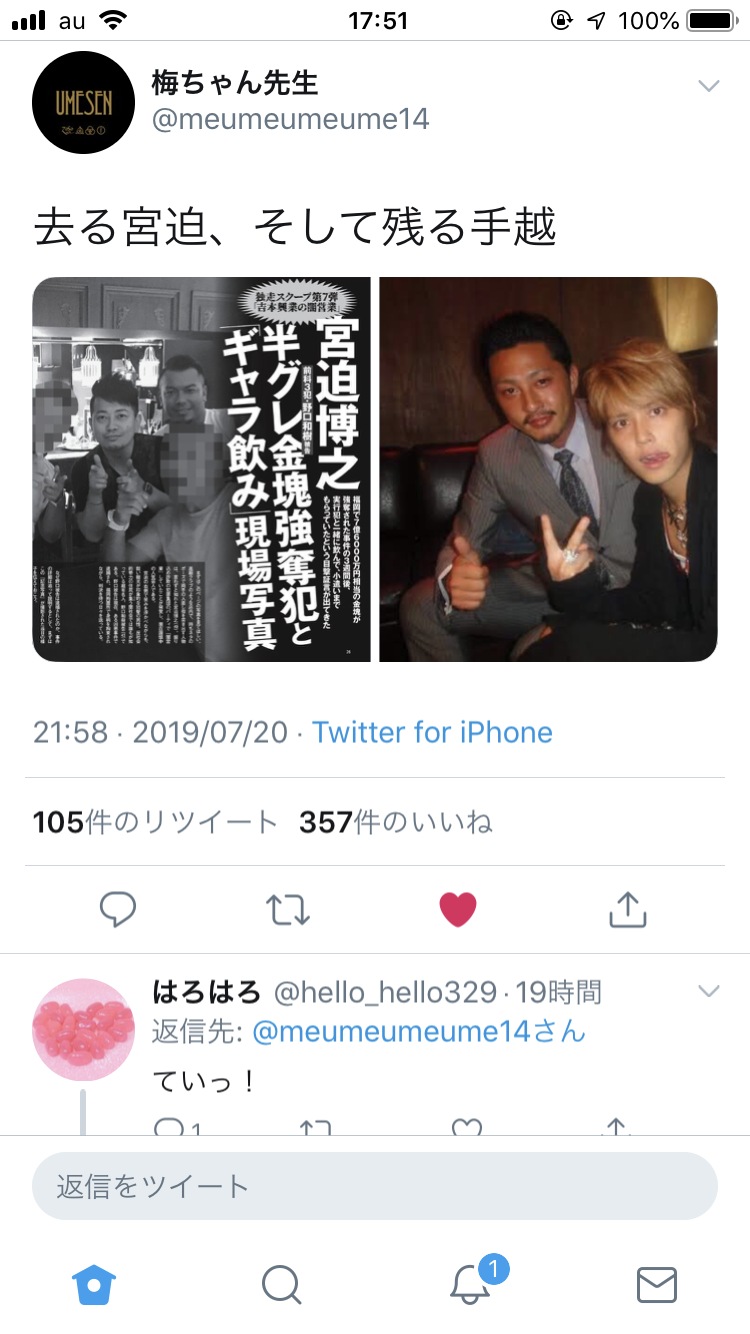Unlike the tweet via red heart

click(x=458, y=909)
